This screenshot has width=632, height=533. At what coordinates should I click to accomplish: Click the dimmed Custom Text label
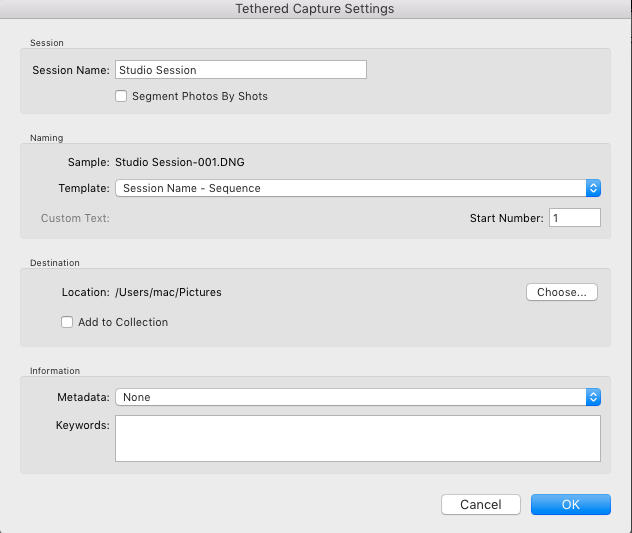tap(75, 218)
